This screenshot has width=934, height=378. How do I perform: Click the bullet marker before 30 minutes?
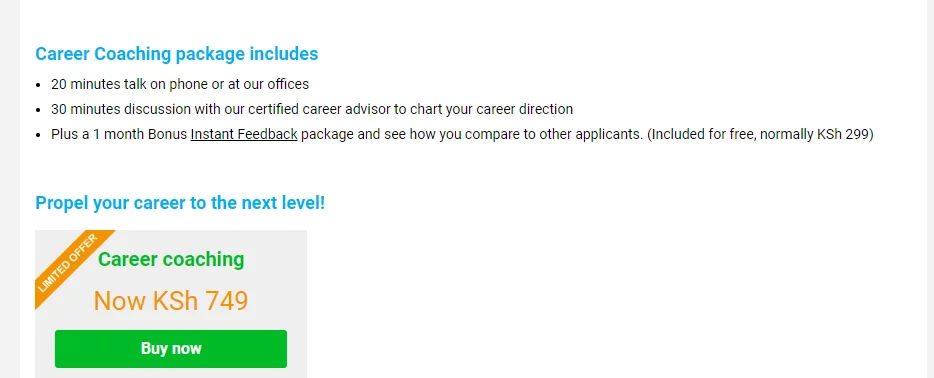39,110
